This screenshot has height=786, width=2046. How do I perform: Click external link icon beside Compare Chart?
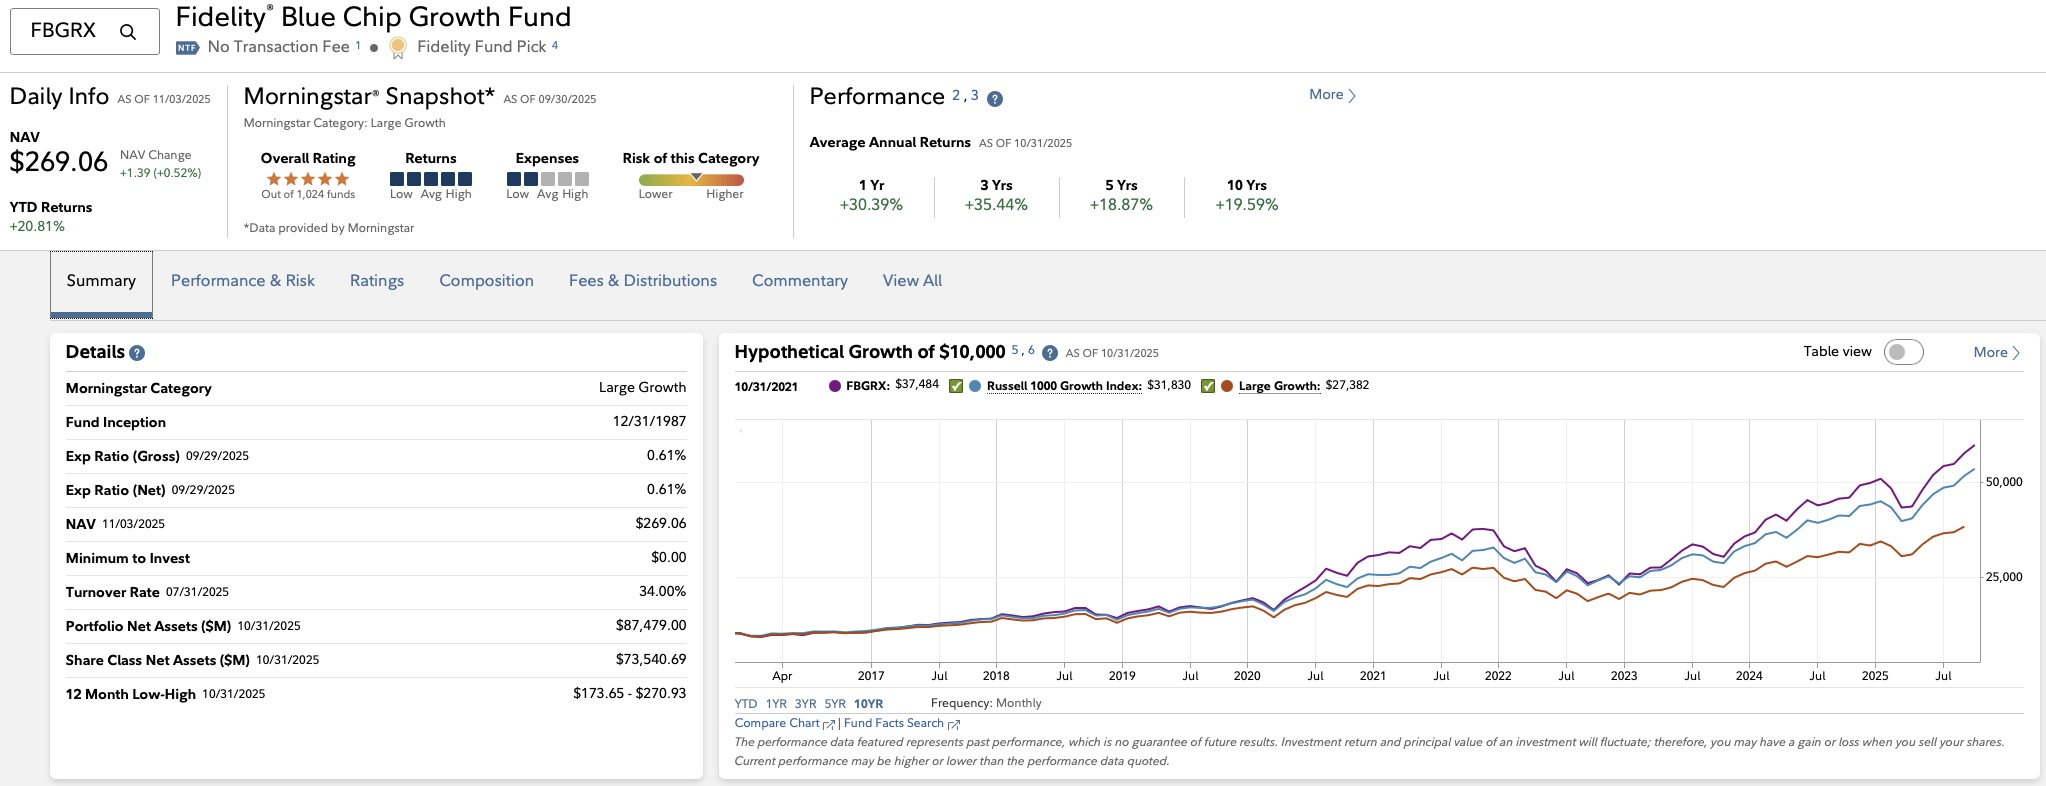point(828,724)
